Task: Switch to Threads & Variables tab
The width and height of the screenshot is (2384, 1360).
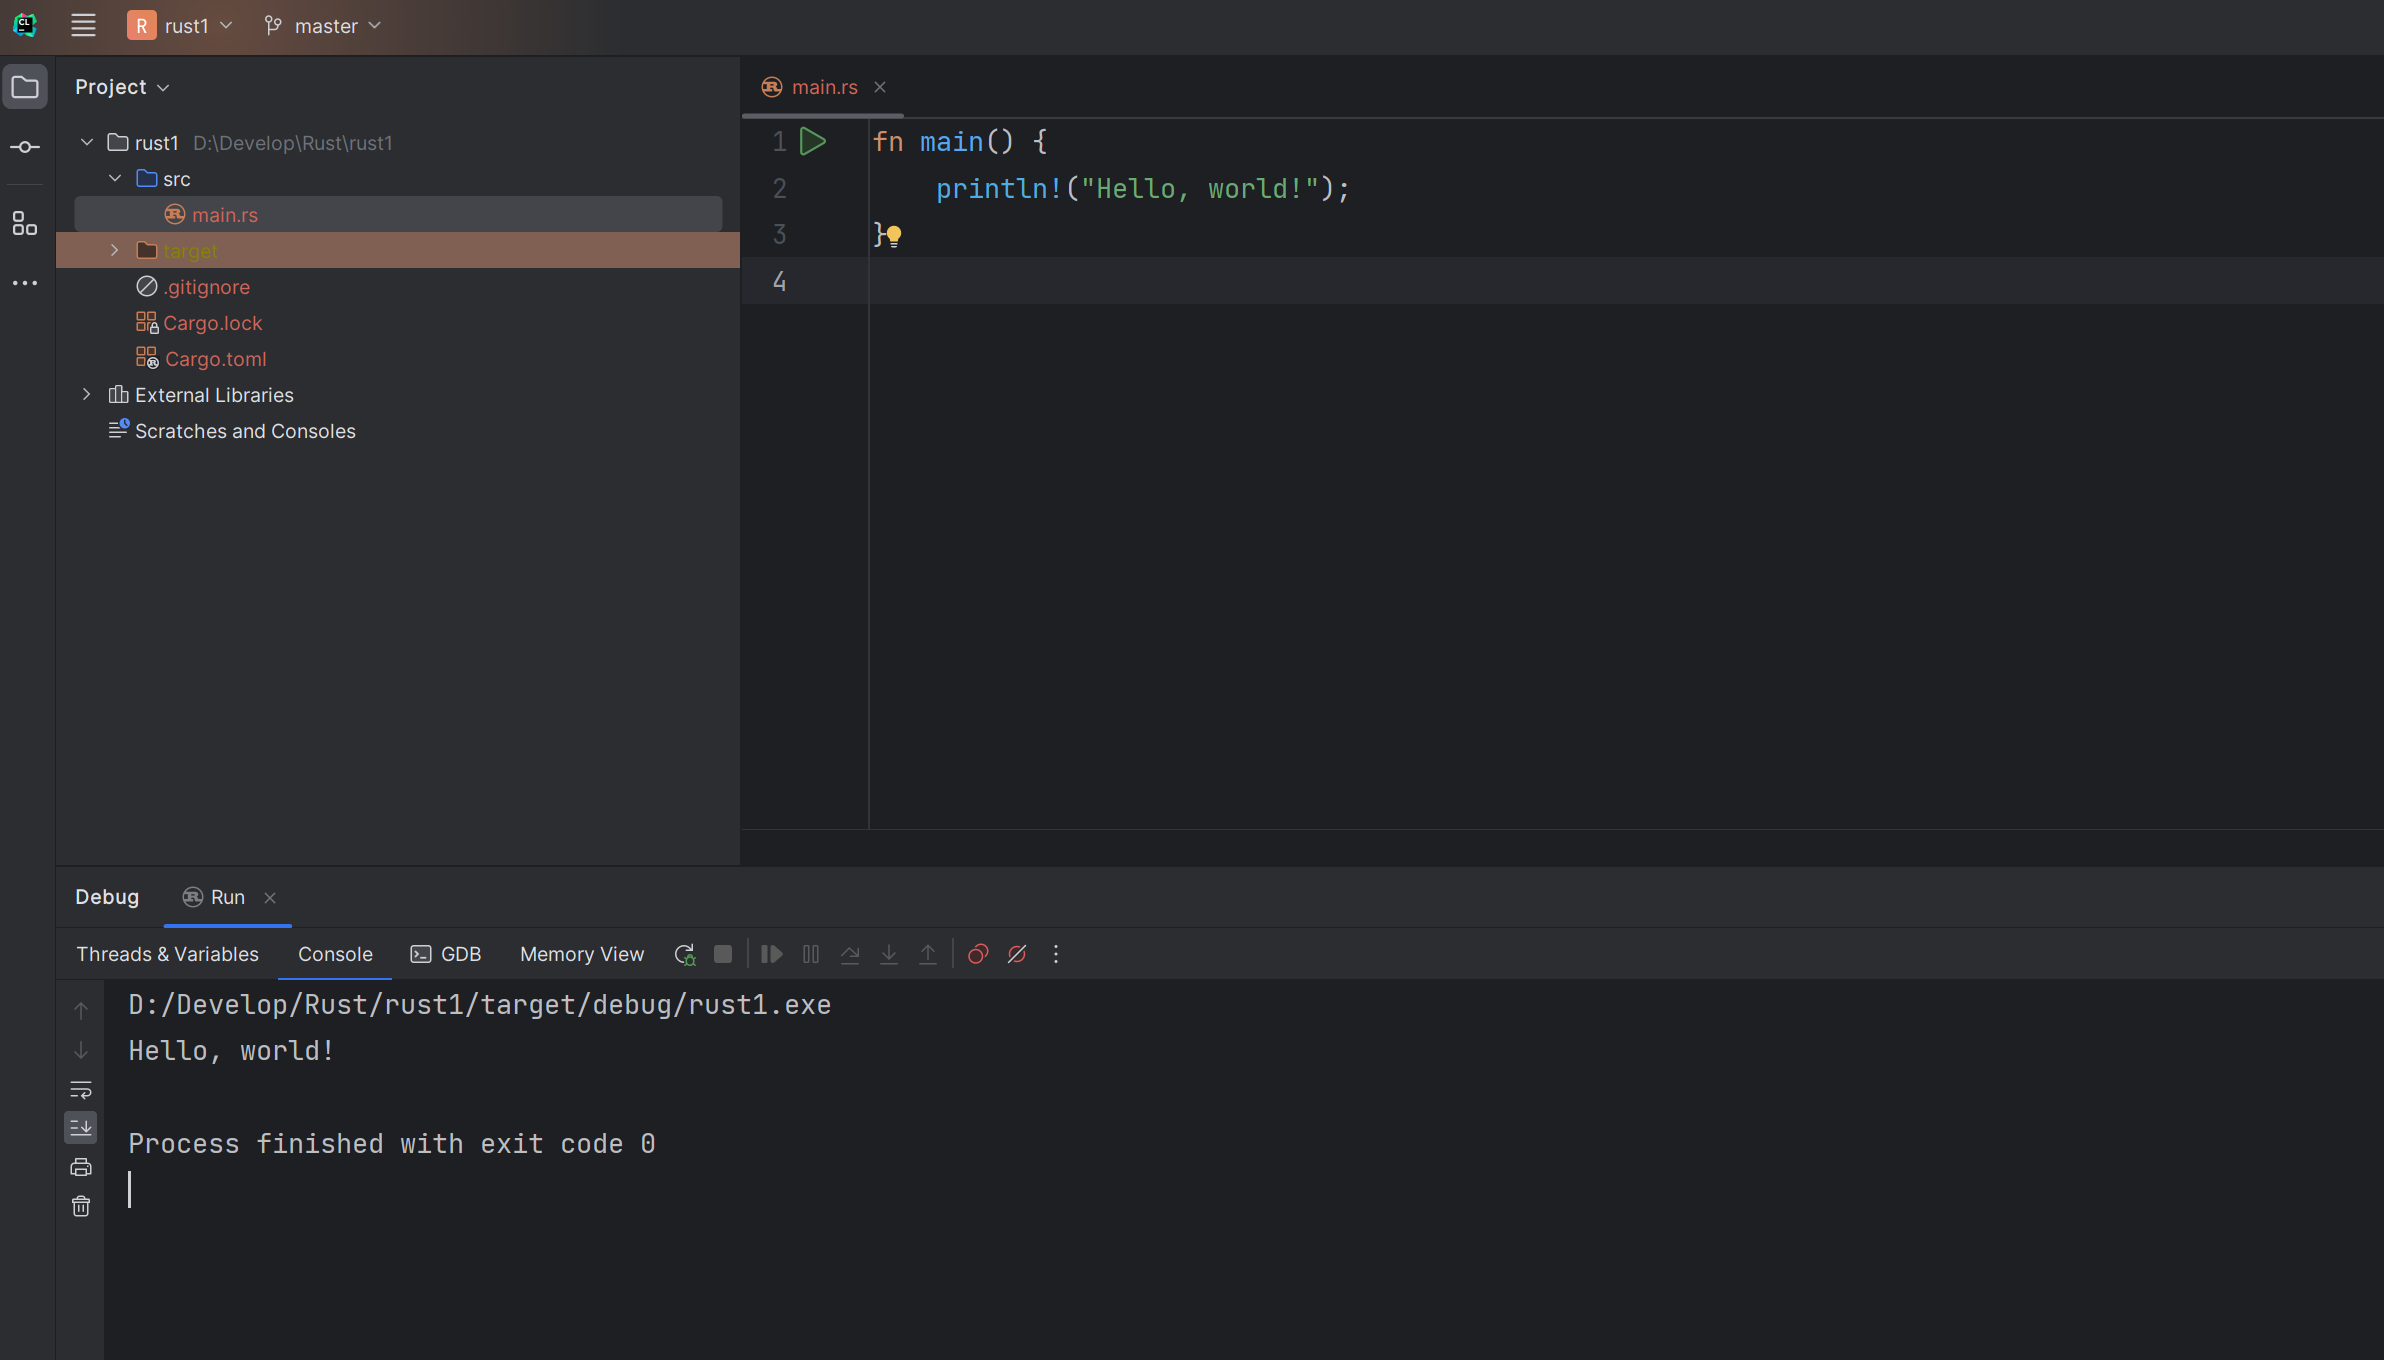Action: (x=167, y=954)
